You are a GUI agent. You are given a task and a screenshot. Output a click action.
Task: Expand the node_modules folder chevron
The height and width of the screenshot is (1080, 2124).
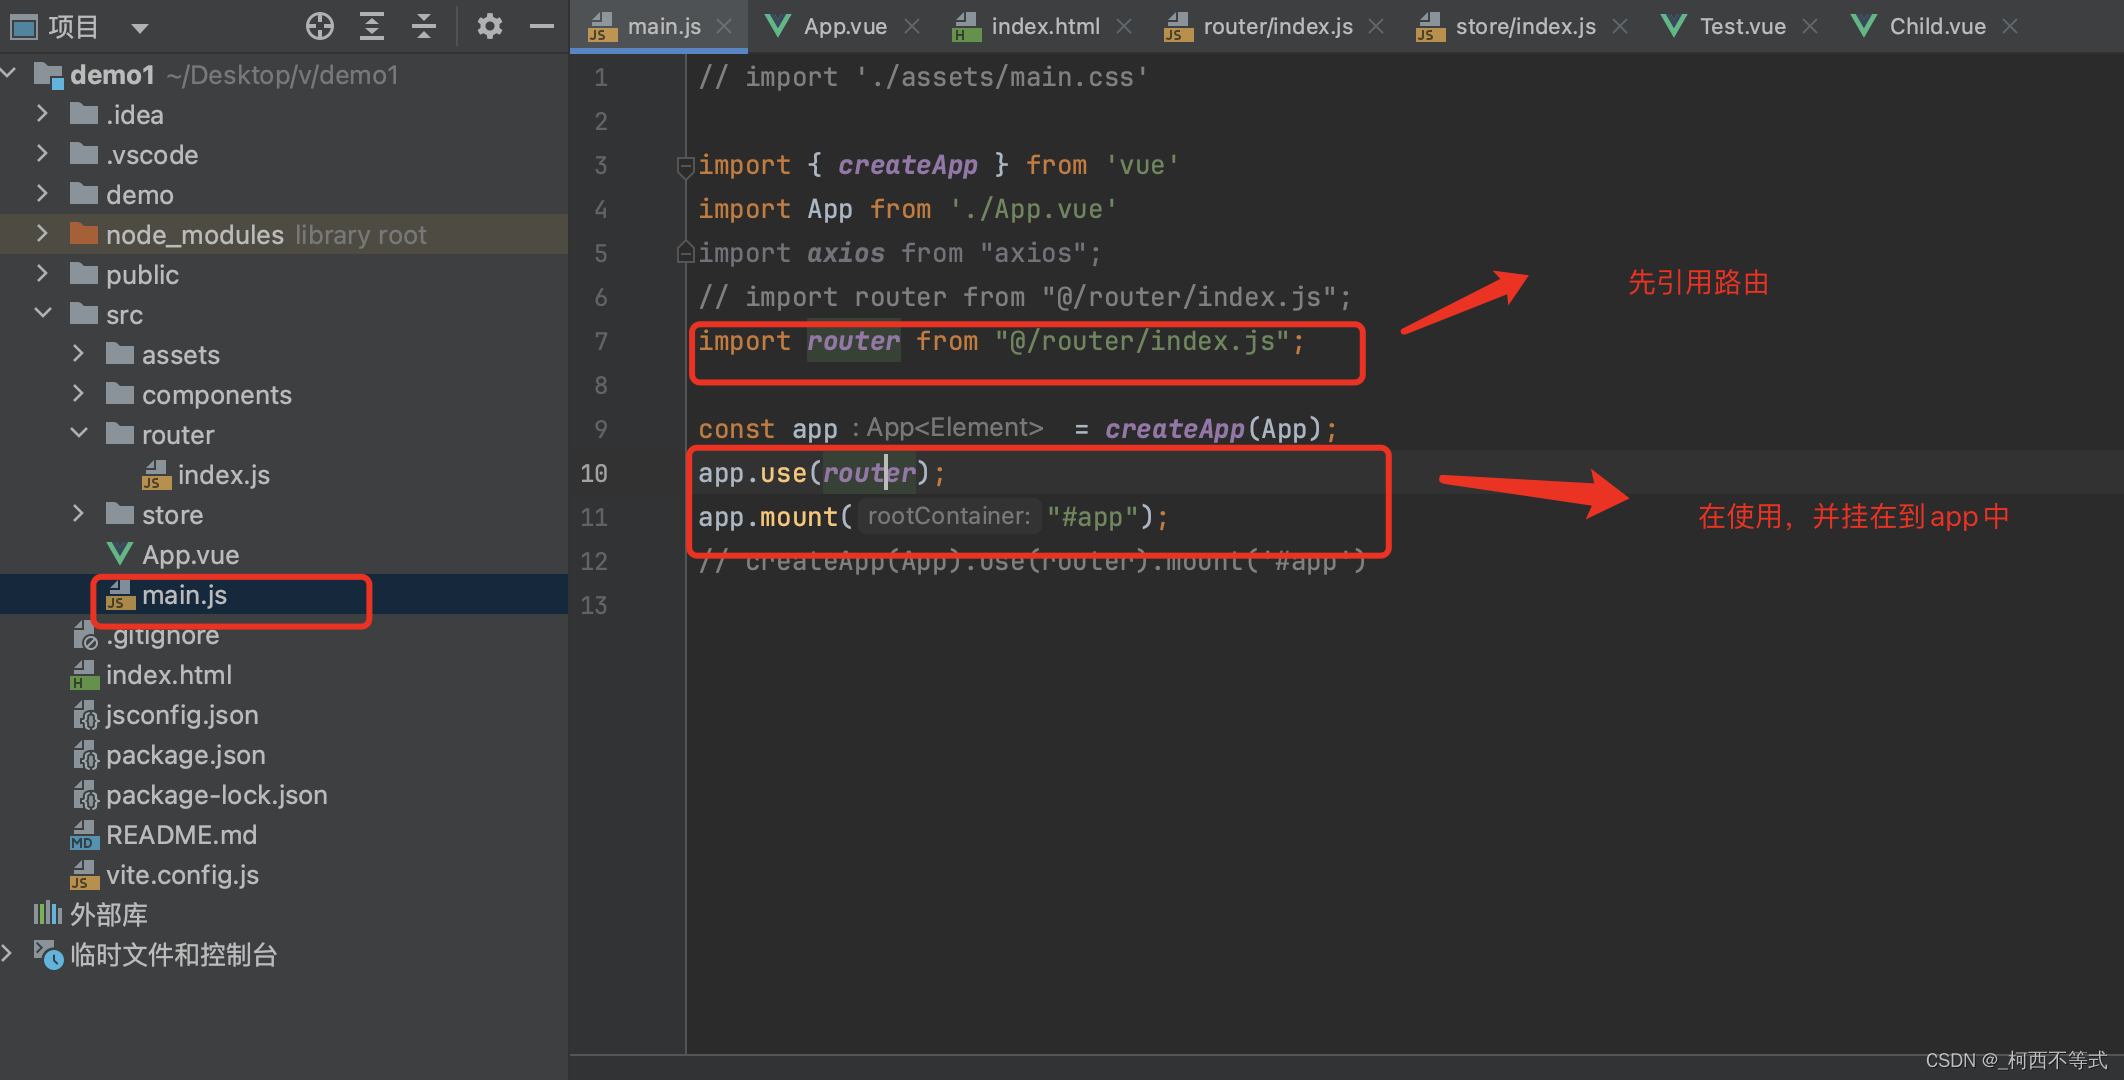coord(42,234)
